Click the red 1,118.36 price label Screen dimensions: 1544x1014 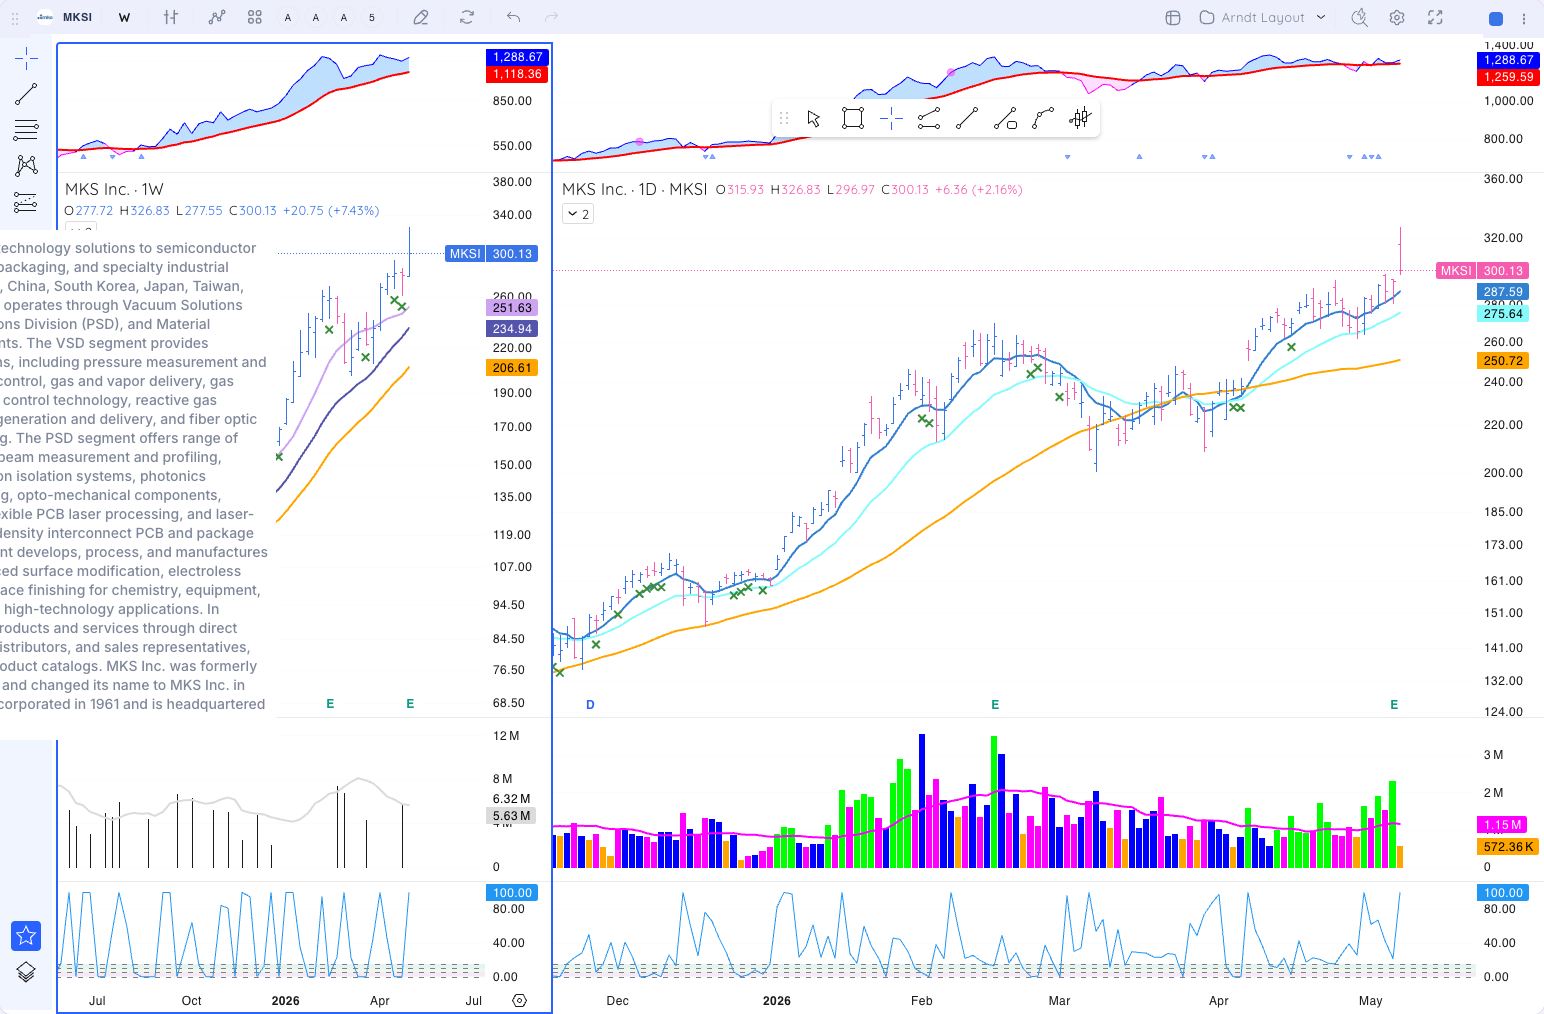[x=517, y=74]
